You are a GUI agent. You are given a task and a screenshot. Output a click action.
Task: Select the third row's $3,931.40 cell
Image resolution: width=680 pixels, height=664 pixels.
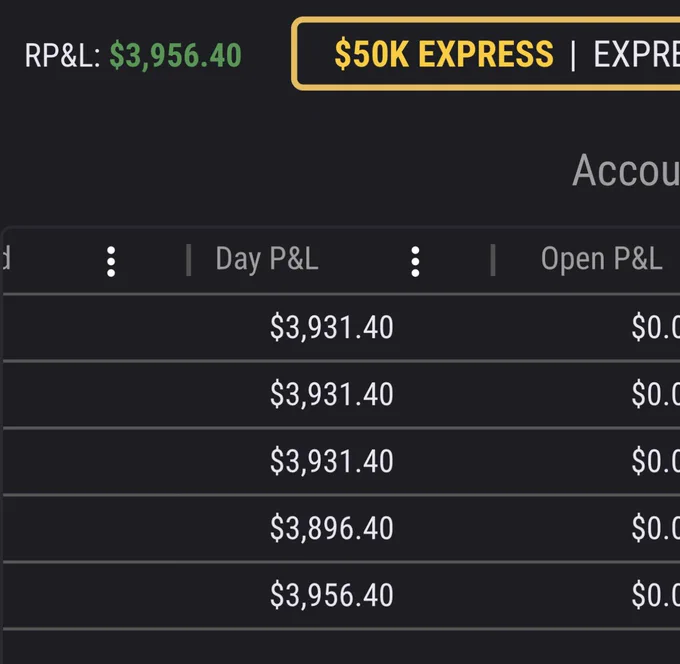[x=332, y=461]
